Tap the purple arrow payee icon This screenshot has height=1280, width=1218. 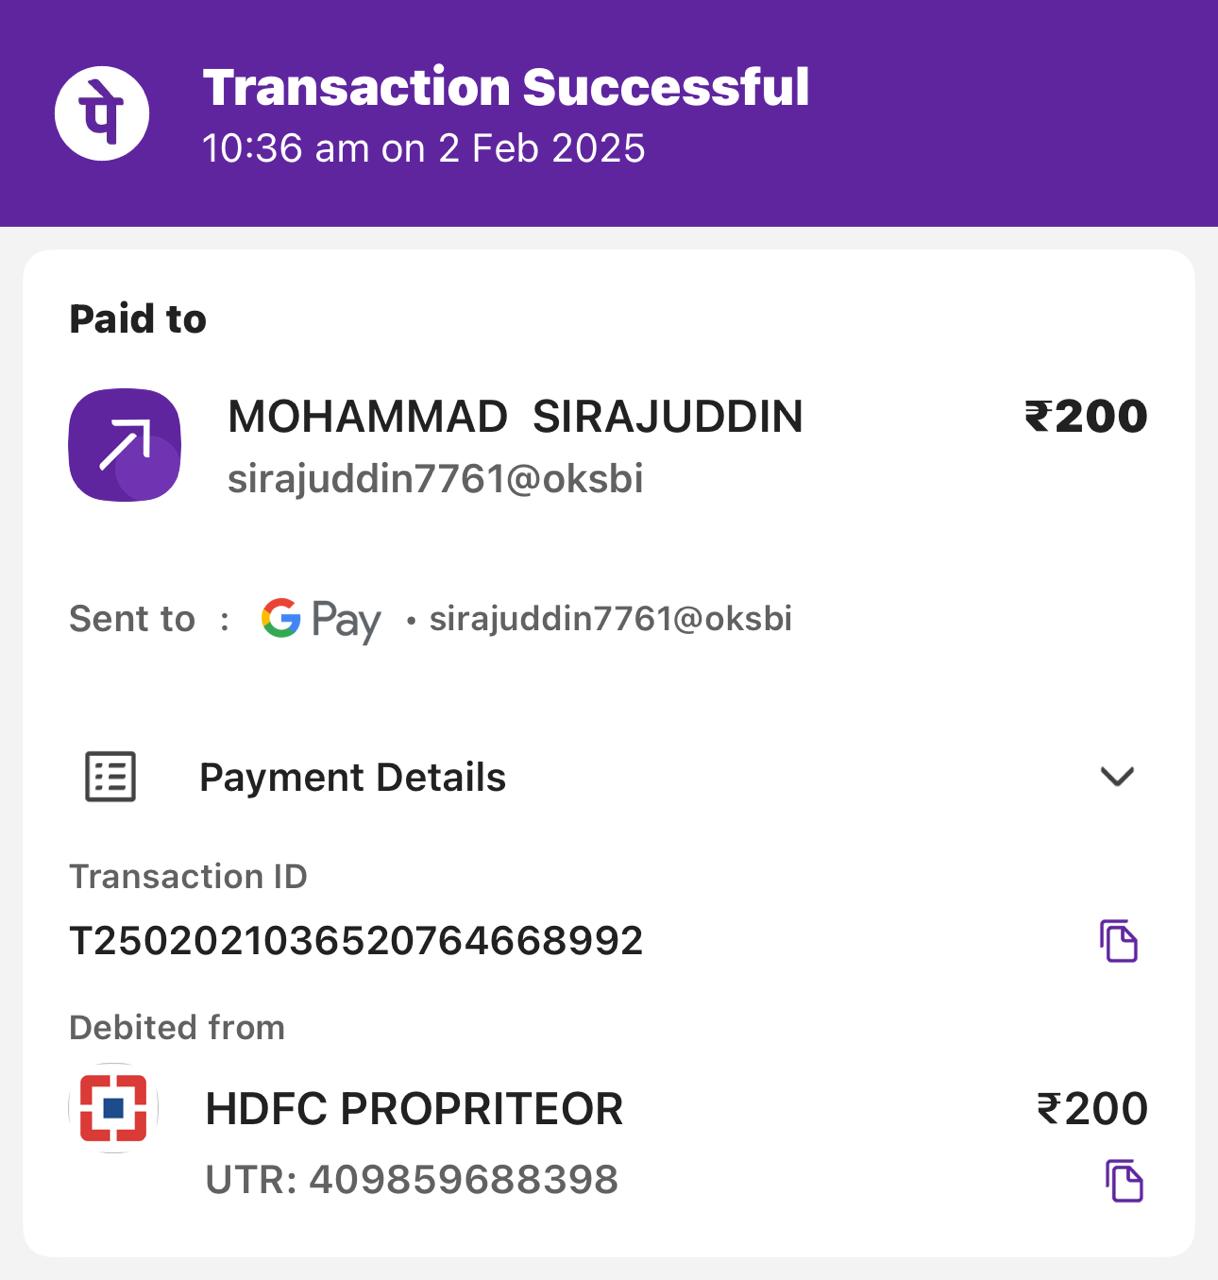coord(125,445)
